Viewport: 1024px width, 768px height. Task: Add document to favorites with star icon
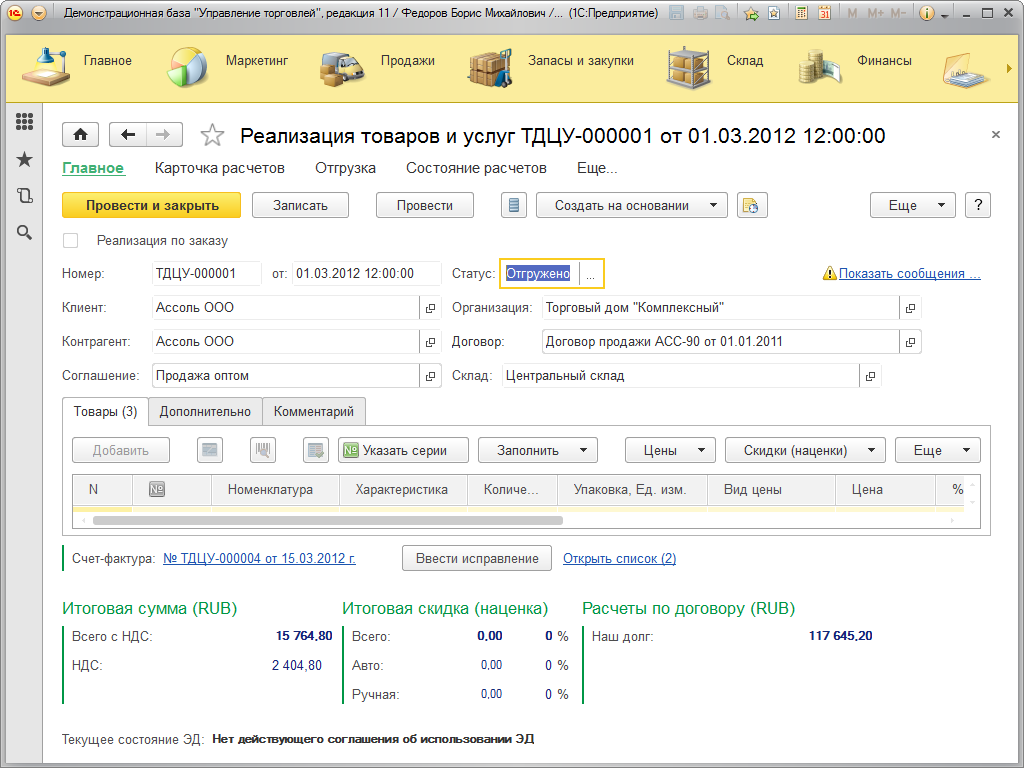(212, 136)
